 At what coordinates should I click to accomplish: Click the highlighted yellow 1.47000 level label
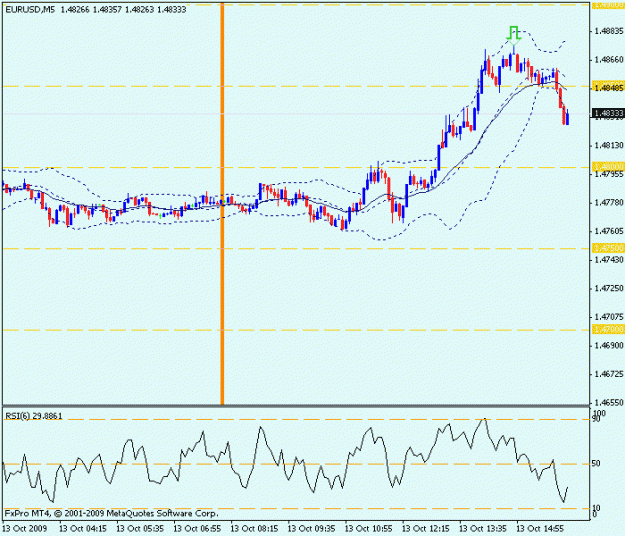click(608, 330)
